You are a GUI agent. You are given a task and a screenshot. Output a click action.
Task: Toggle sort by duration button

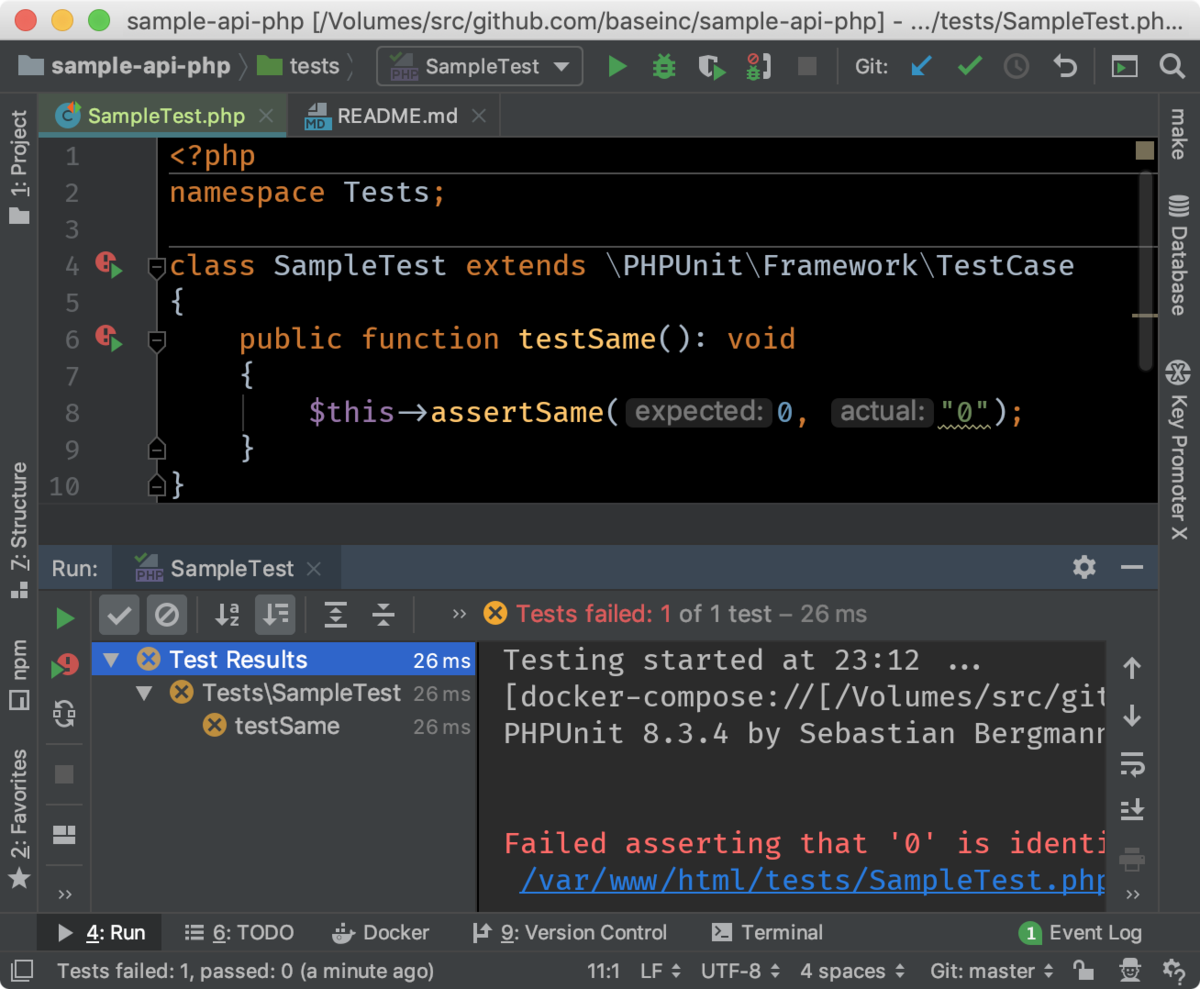(x=275, y=615)
